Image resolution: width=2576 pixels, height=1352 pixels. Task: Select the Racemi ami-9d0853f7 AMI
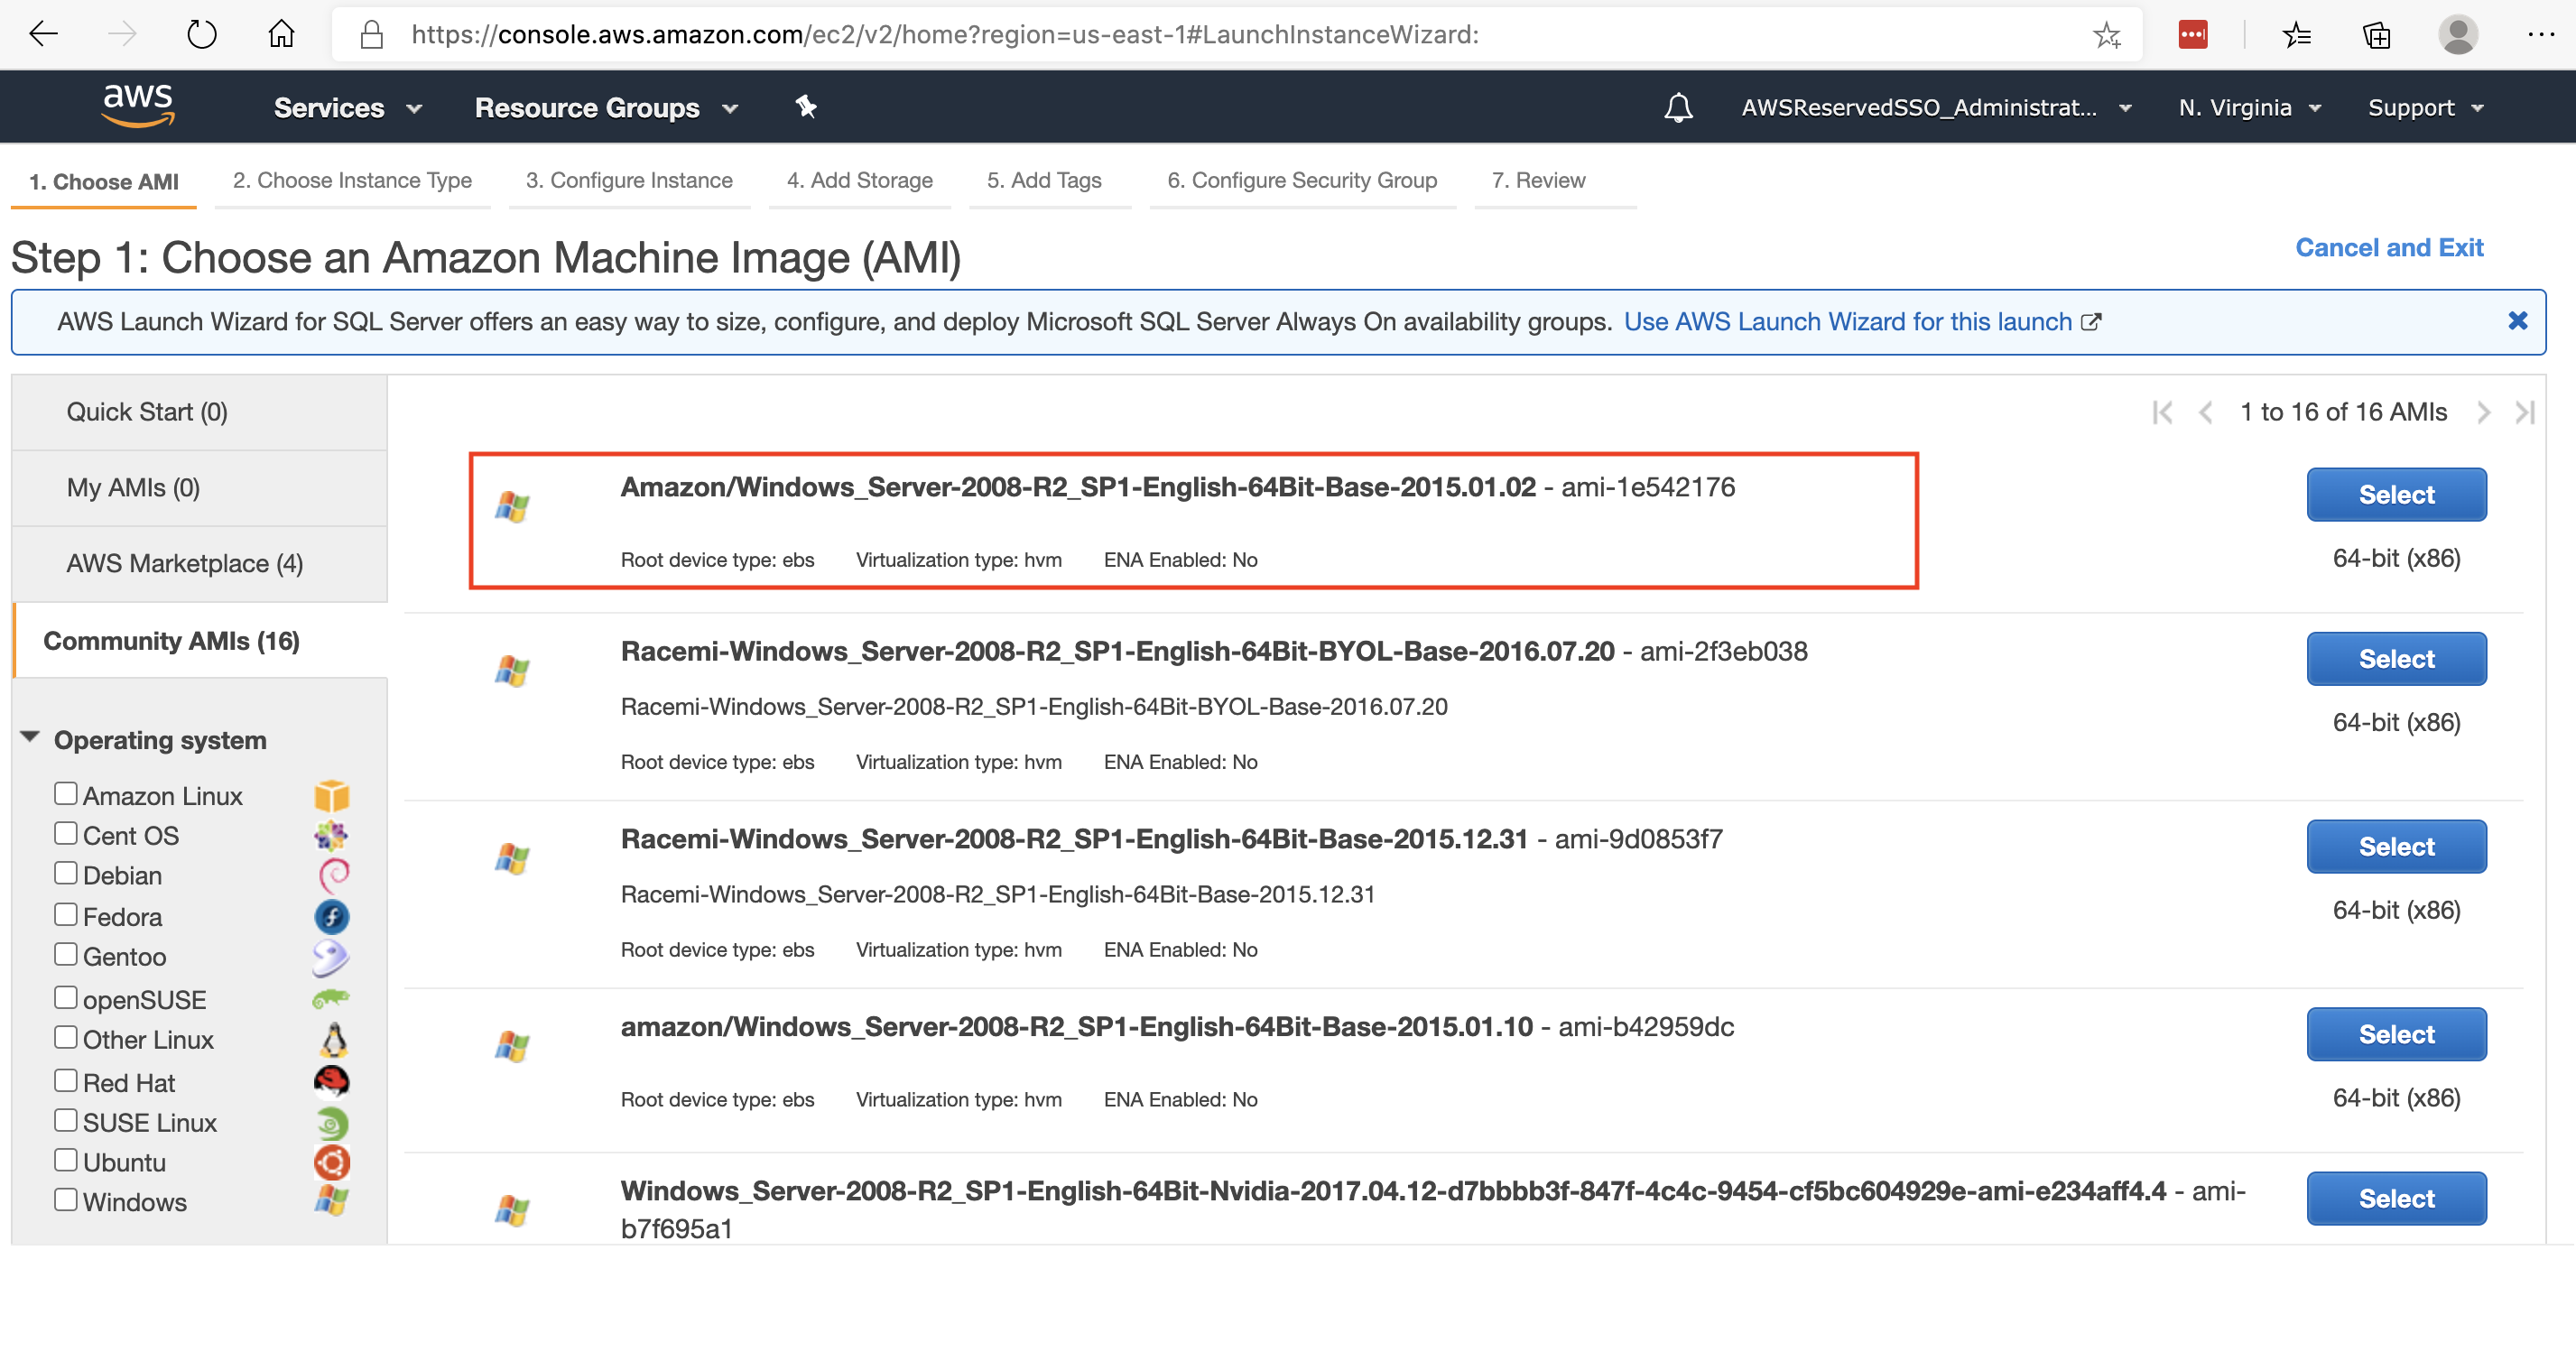2396,846
